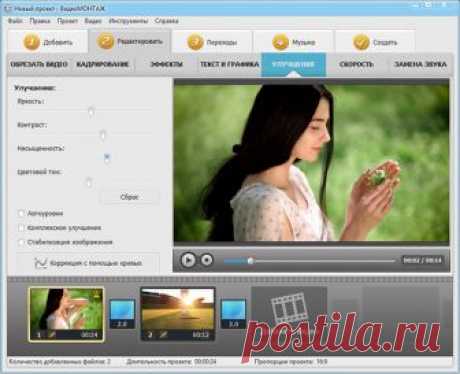Enable the Автоуровни checkbox
The image size is (460, 374).
pyautogui.click(x=21, y=213)
